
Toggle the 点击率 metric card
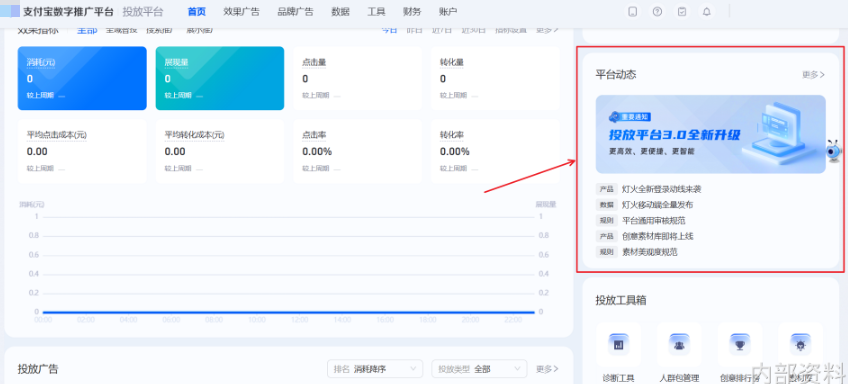point(358,151)
